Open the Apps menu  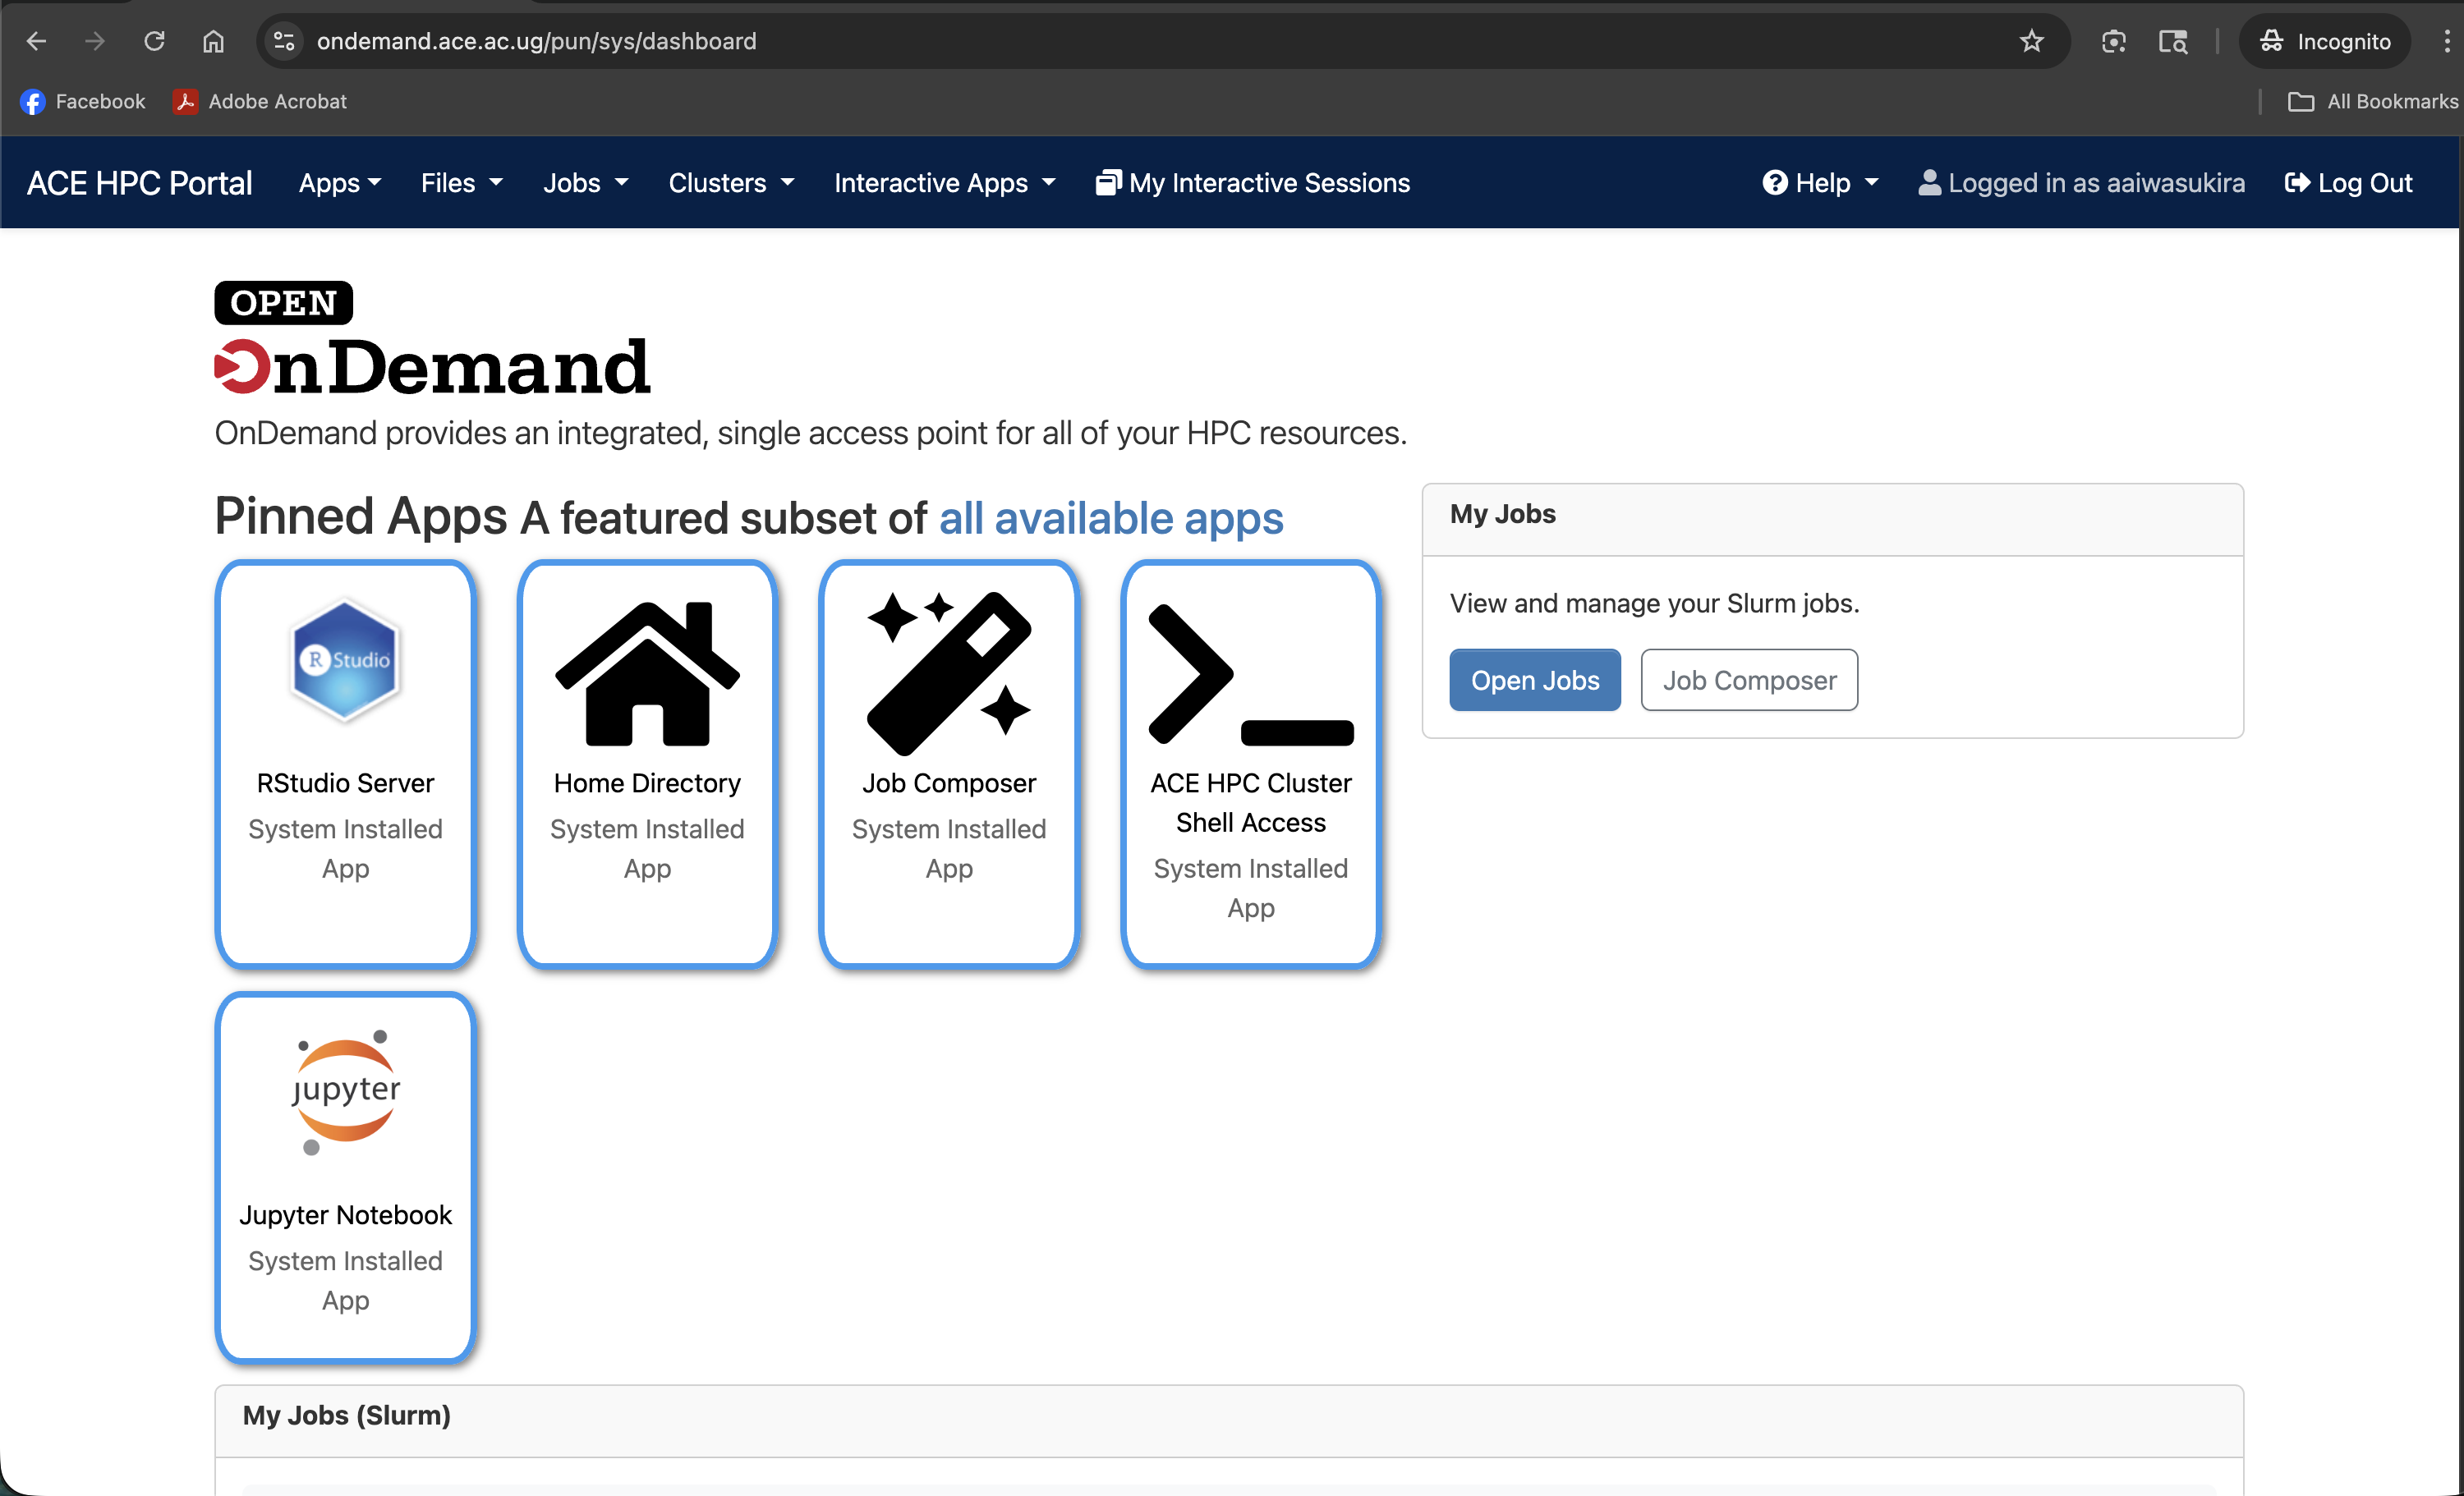click(x=339, y=182)
